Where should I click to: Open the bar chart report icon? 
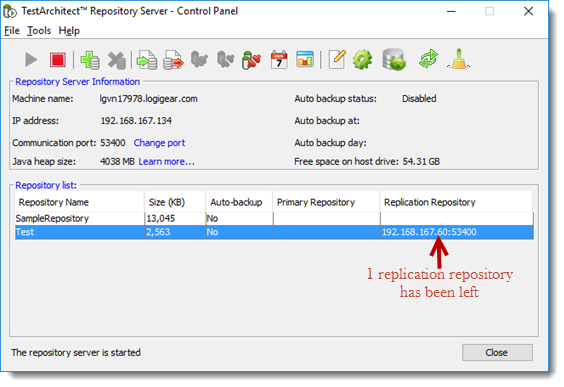pos(305,60)
